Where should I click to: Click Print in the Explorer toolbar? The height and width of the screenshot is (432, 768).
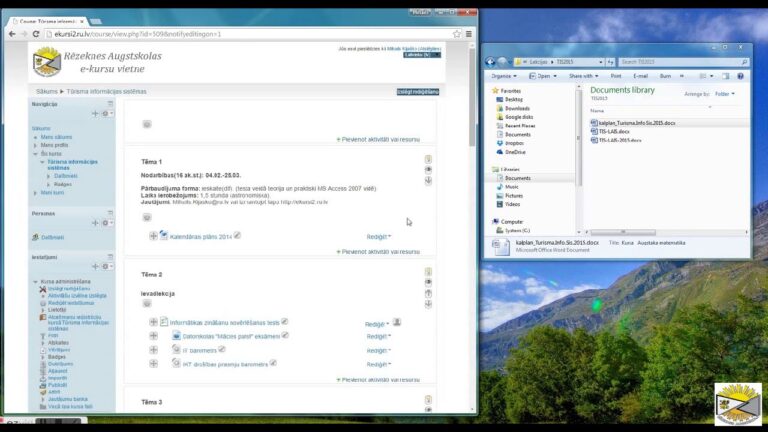[616, 76]
